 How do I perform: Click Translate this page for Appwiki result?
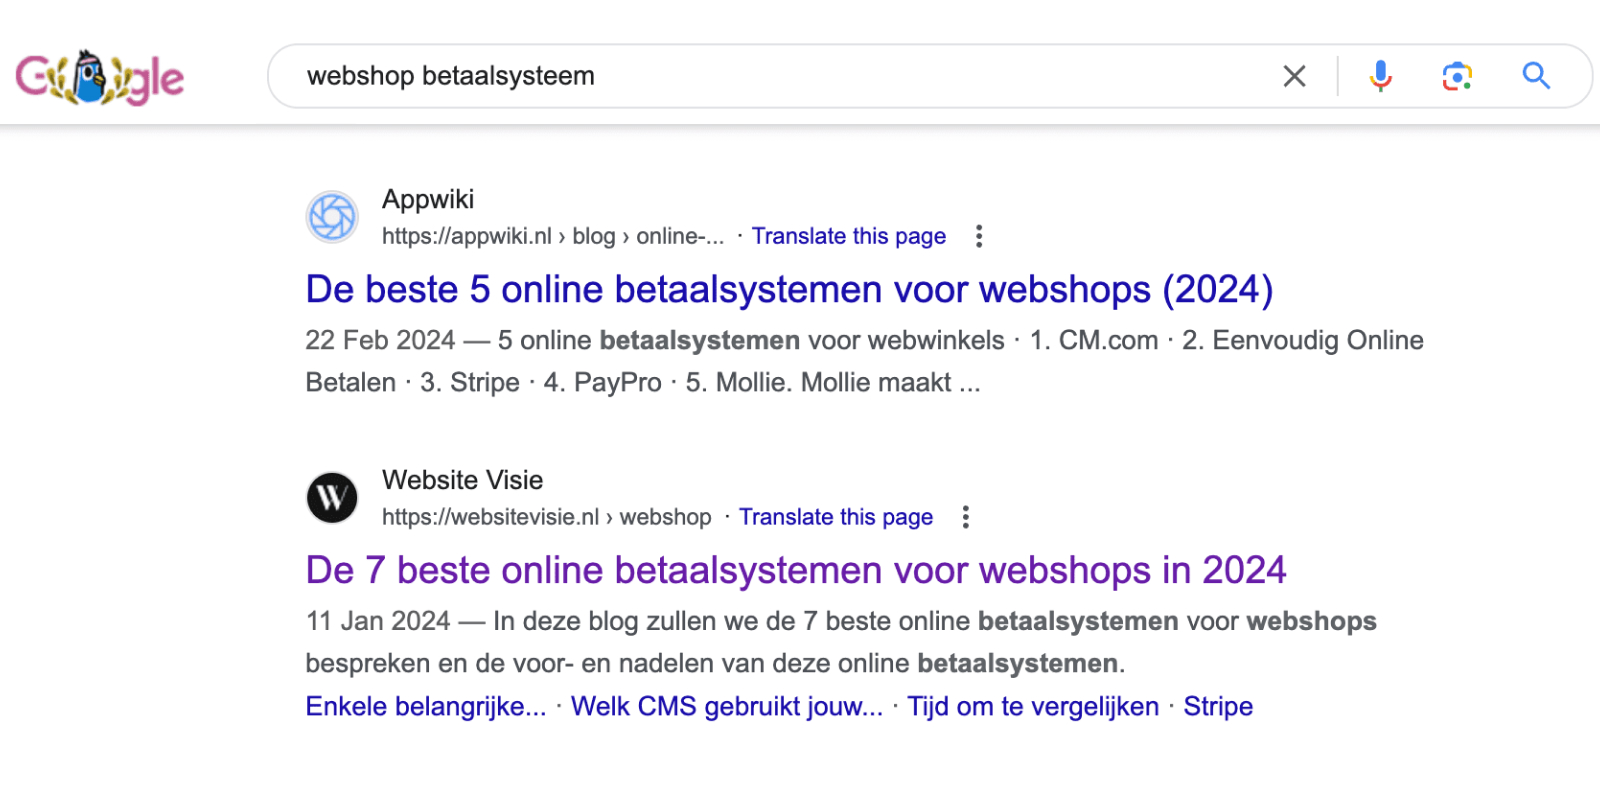[848, 236]
